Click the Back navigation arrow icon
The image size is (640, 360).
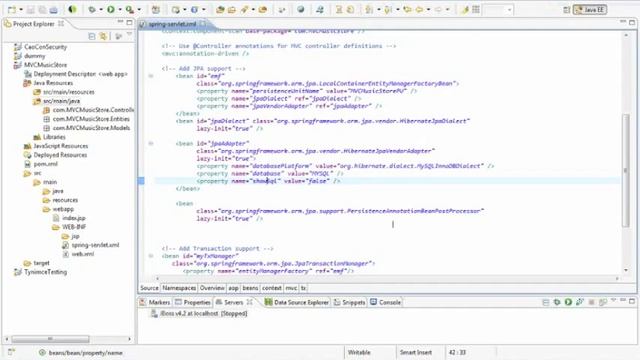point(419,9)
